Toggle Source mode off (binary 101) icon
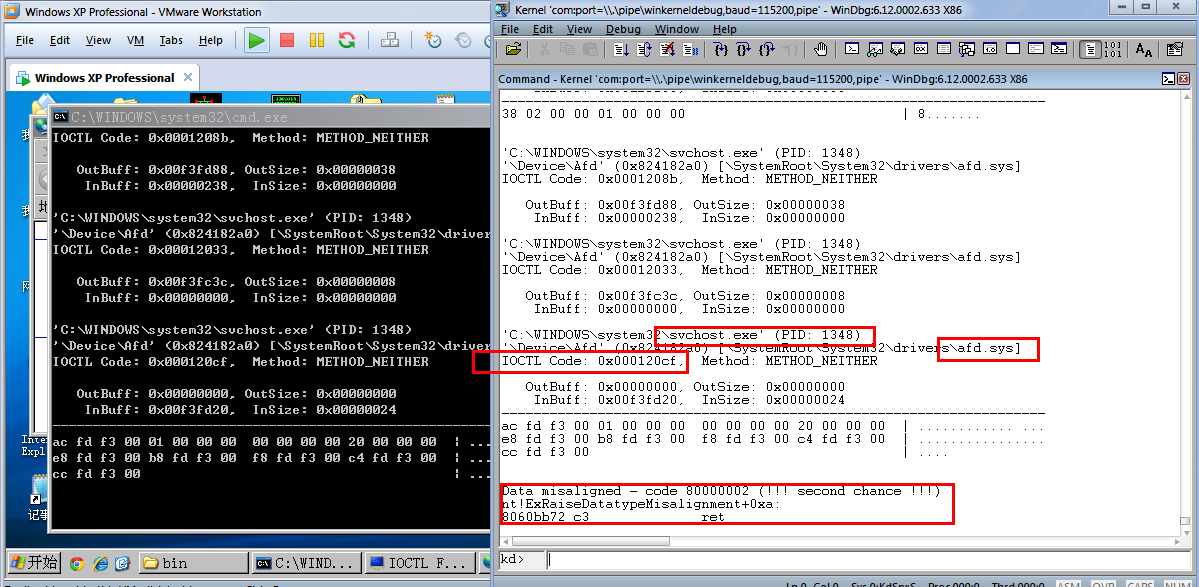 [x=1113, y=50]
